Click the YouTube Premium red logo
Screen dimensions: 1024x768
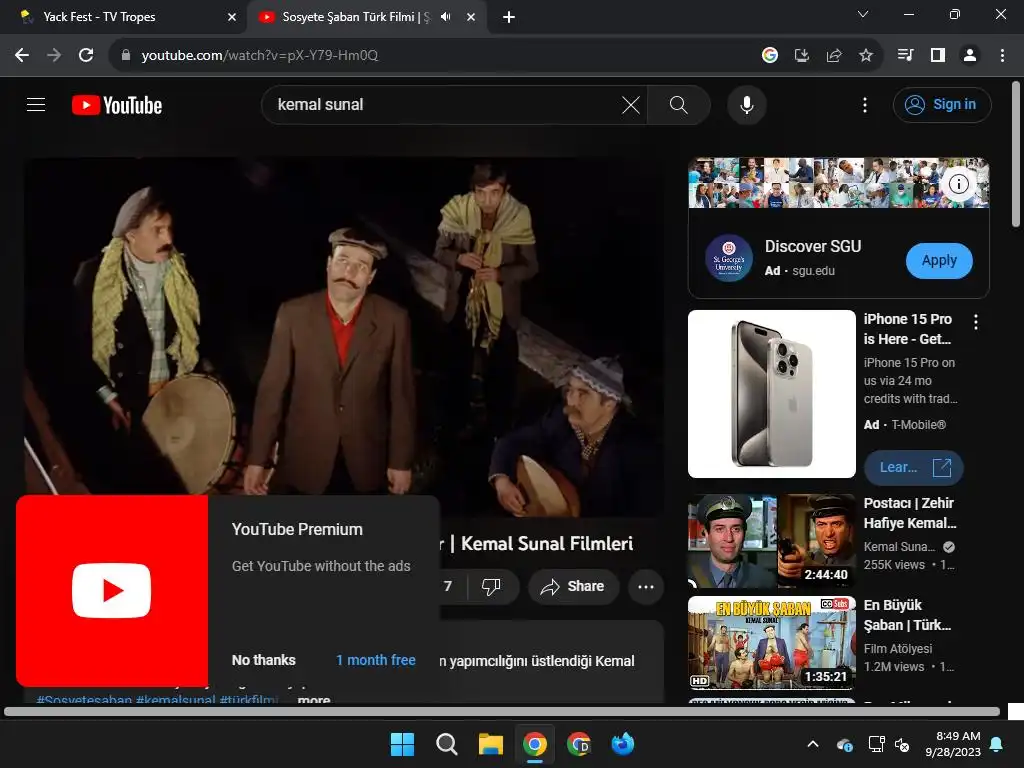112,590
